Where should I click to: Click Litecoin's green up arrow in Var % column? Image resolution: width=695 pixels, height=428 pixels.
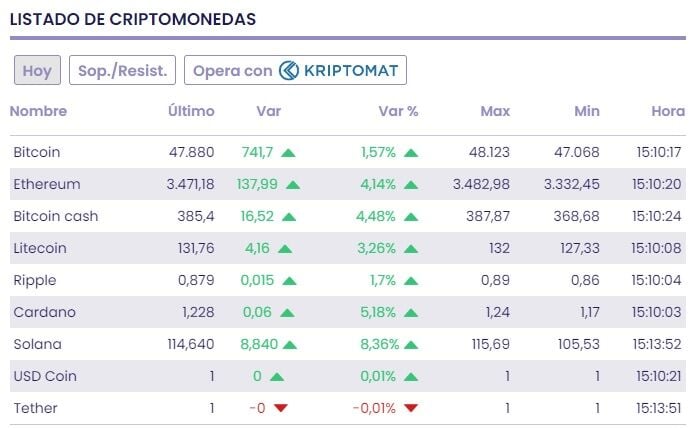click(411, 249)
